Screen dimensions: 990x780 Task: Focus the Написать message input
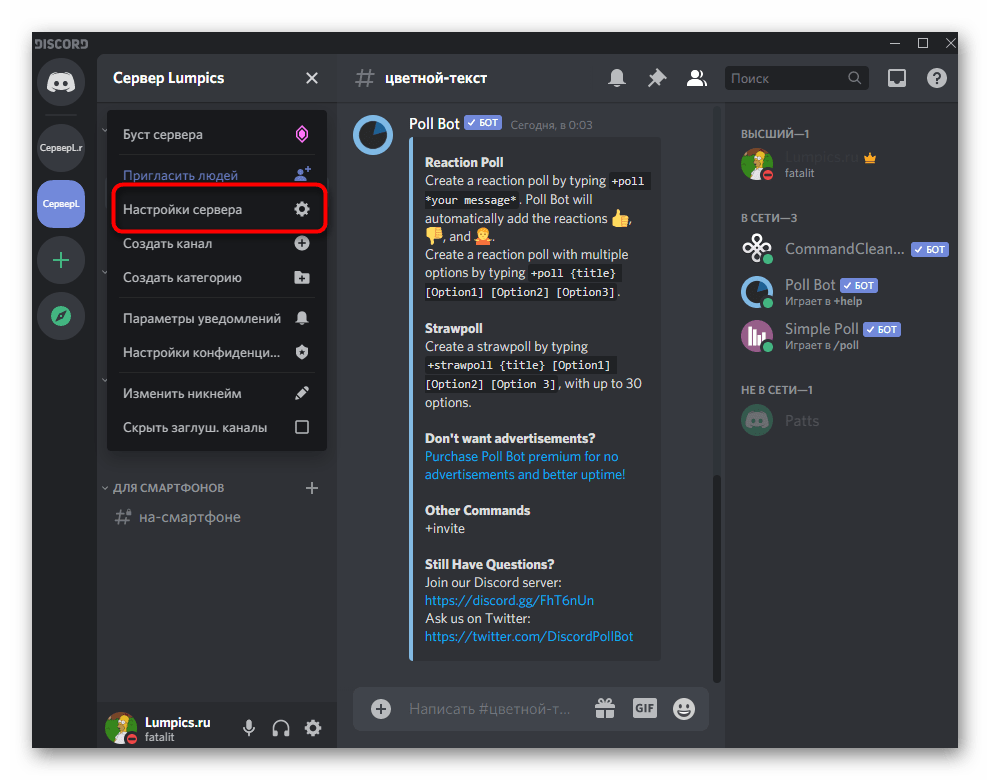pyautogui.click(x=492, y=709)
